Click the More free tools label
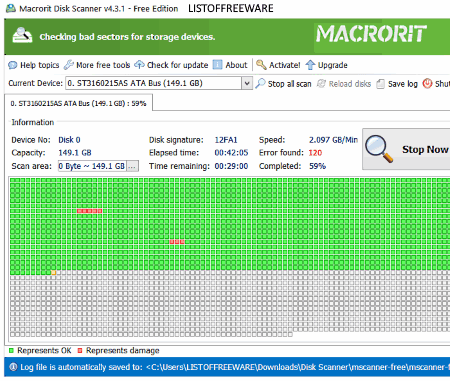This screenshot has height=381, width=450. tap(103, 65)
